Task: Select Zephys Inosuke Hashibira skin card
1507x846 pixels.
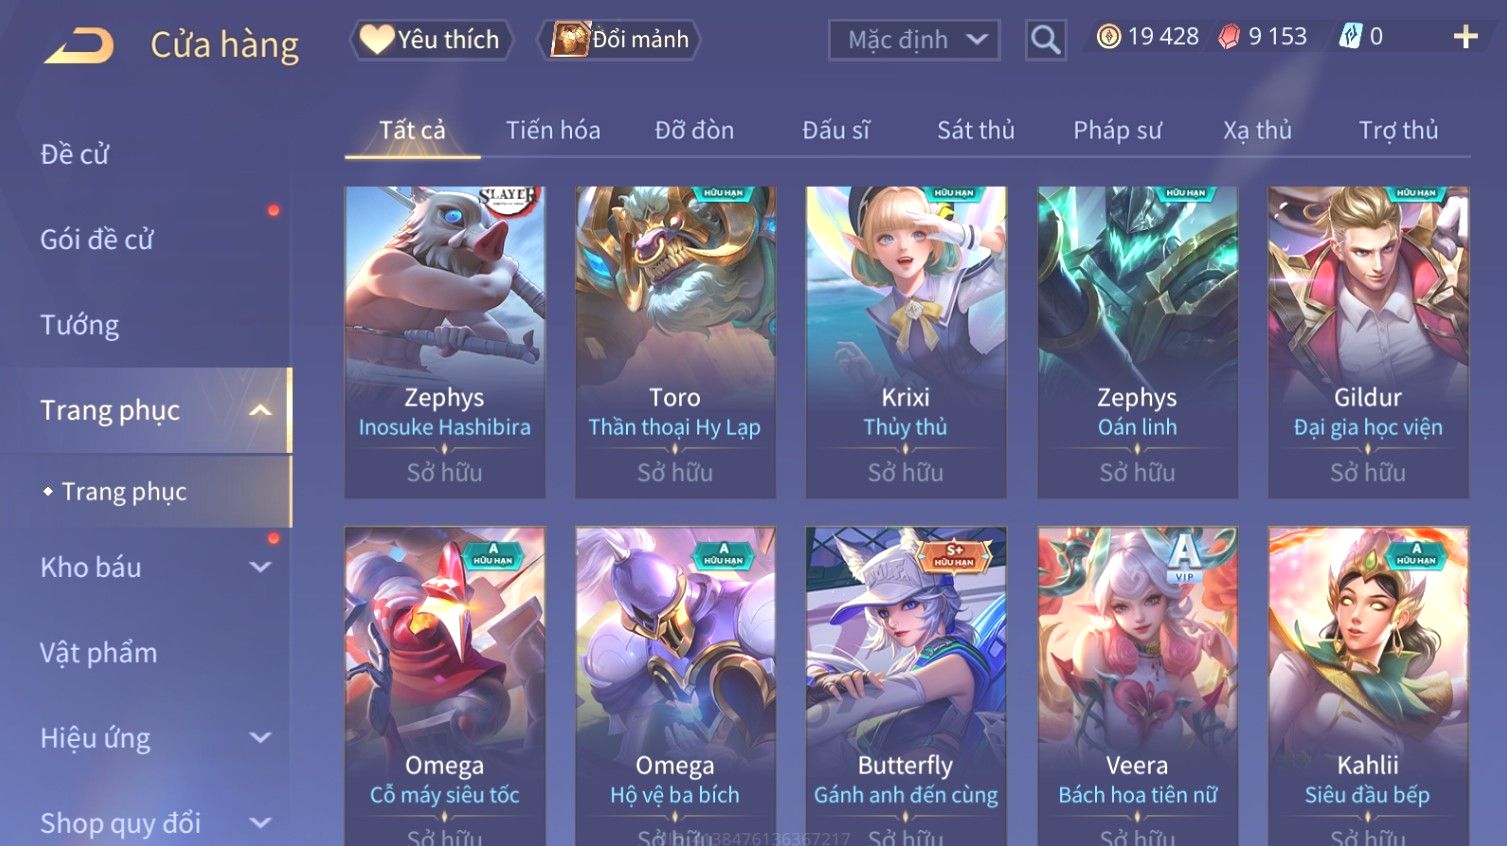Action: coord(445,342)
